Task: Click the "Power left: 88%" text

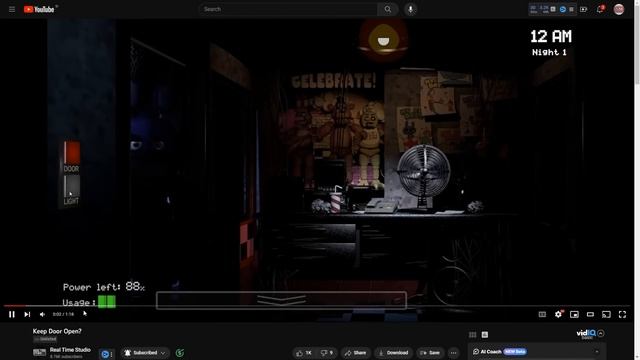Action: (104, 287)
